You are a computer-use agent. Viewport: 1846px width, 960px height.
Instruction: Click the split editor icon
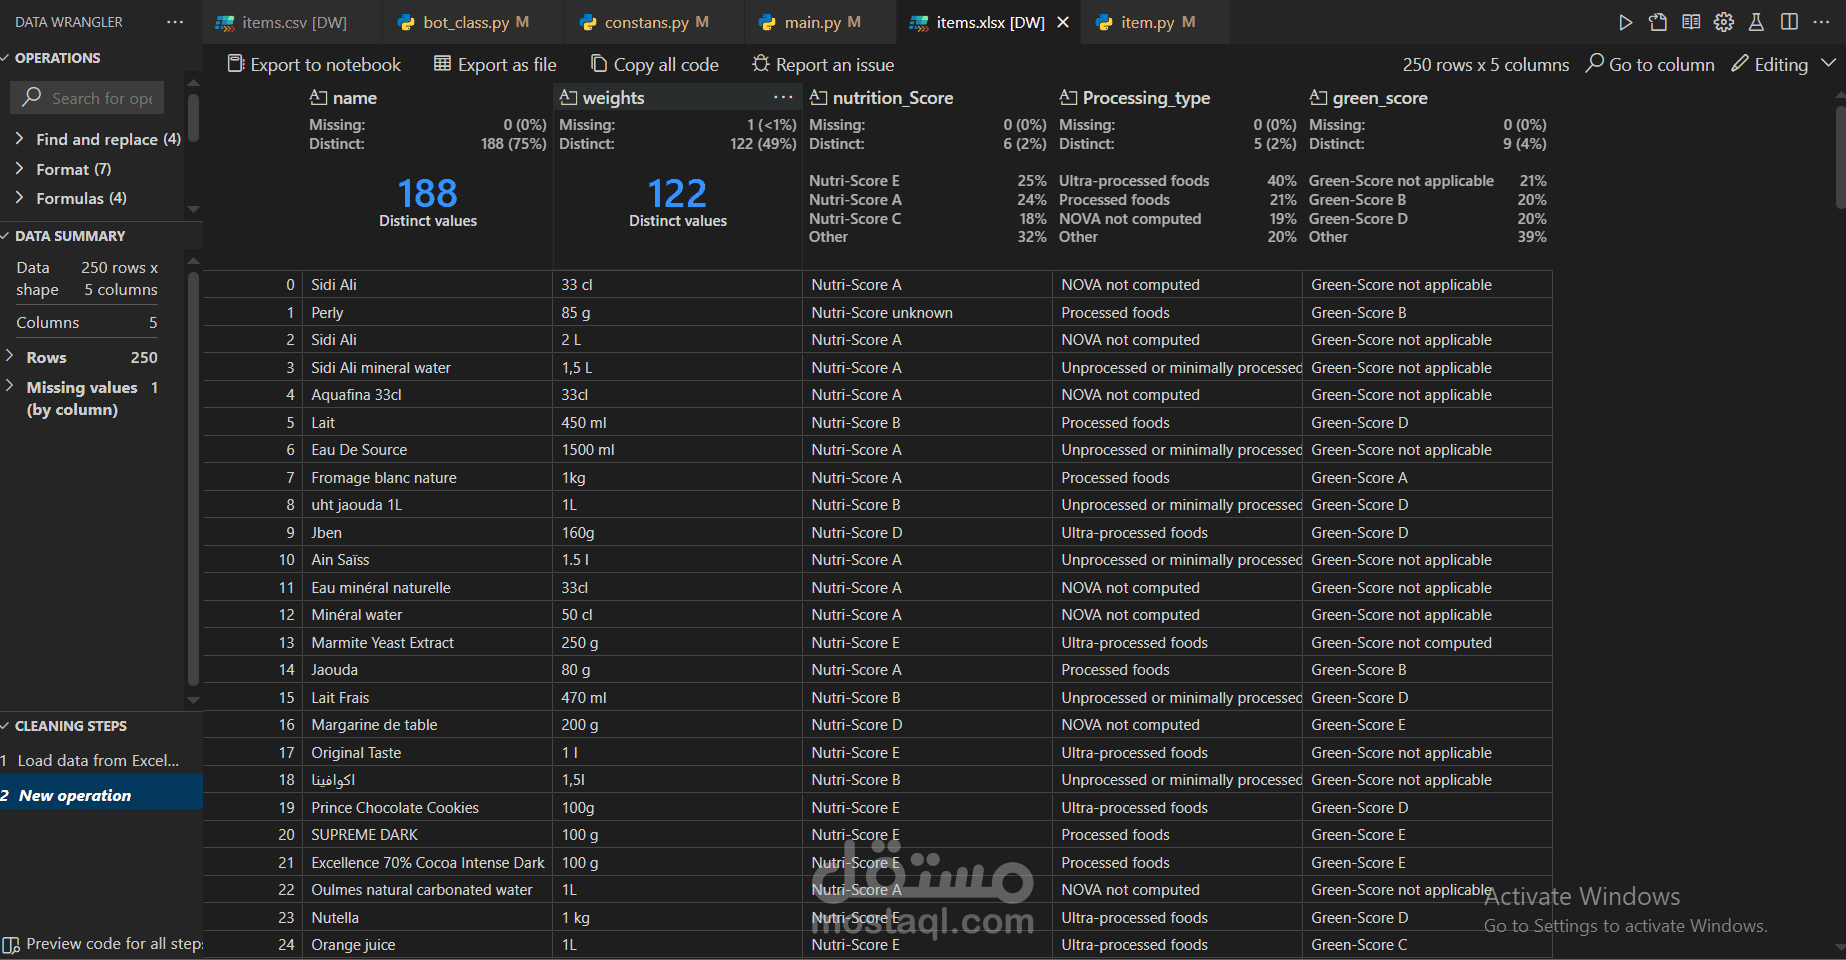tap(1790, 22)
